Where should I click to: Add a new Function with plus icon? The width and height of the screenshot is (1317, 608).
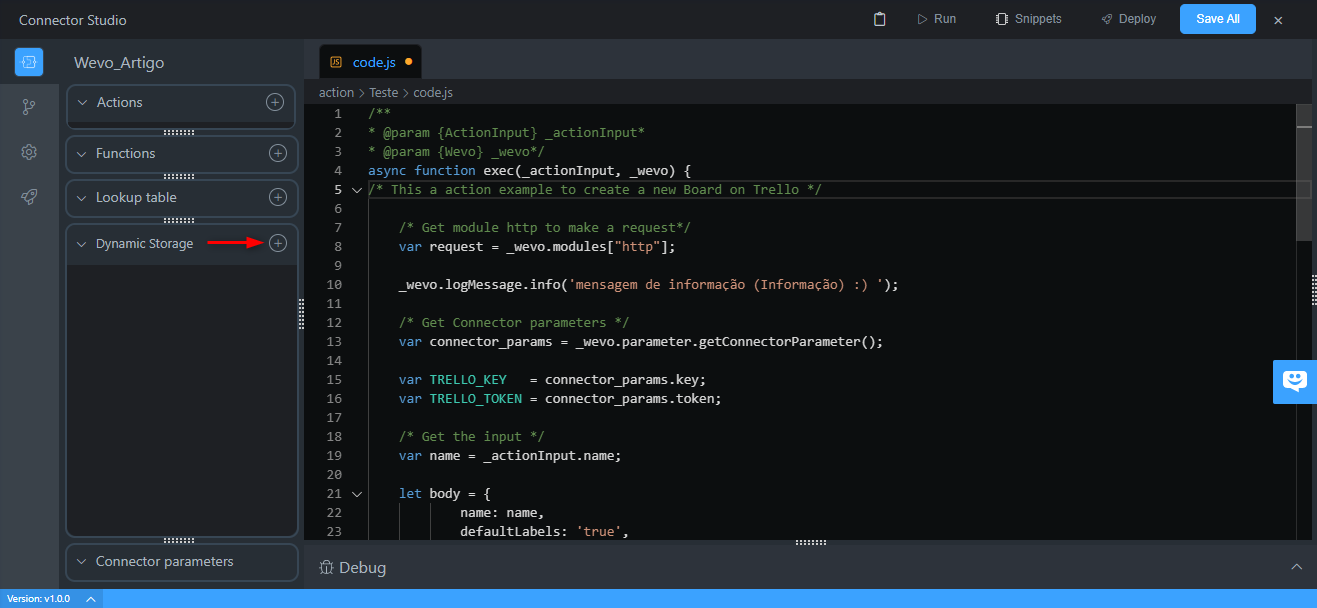point(278,153)
